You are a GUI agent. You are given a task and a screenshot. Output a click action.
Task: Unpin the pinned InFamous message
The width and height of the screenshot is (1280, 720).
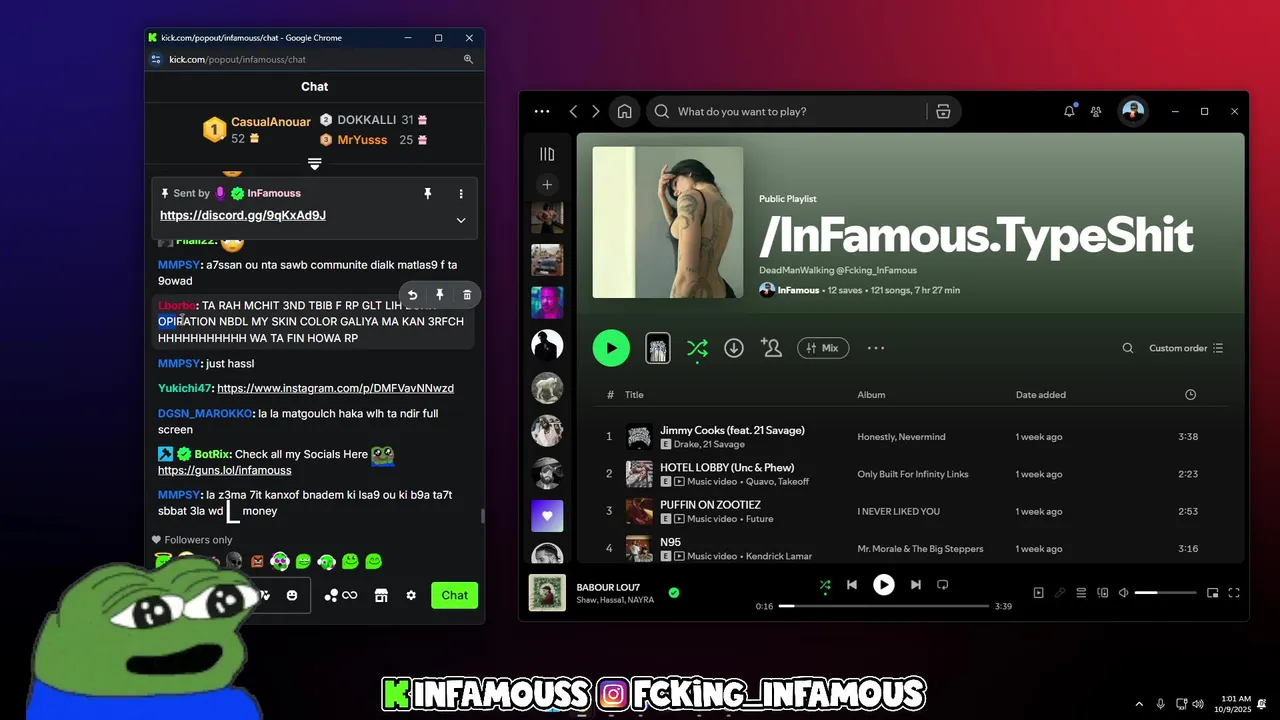pyautogui.click(x=428, y=193)
